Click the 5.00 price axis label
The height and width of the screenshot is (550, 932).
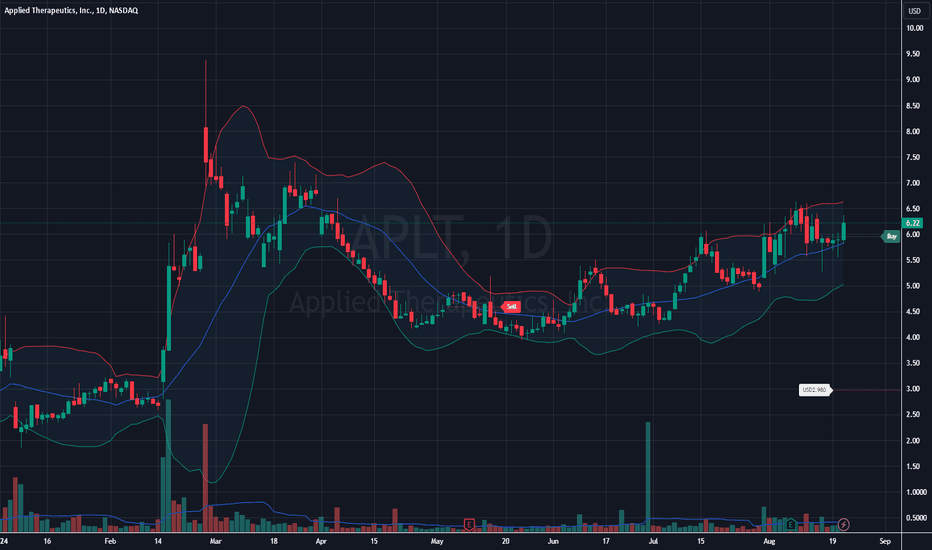coord(912,286)
